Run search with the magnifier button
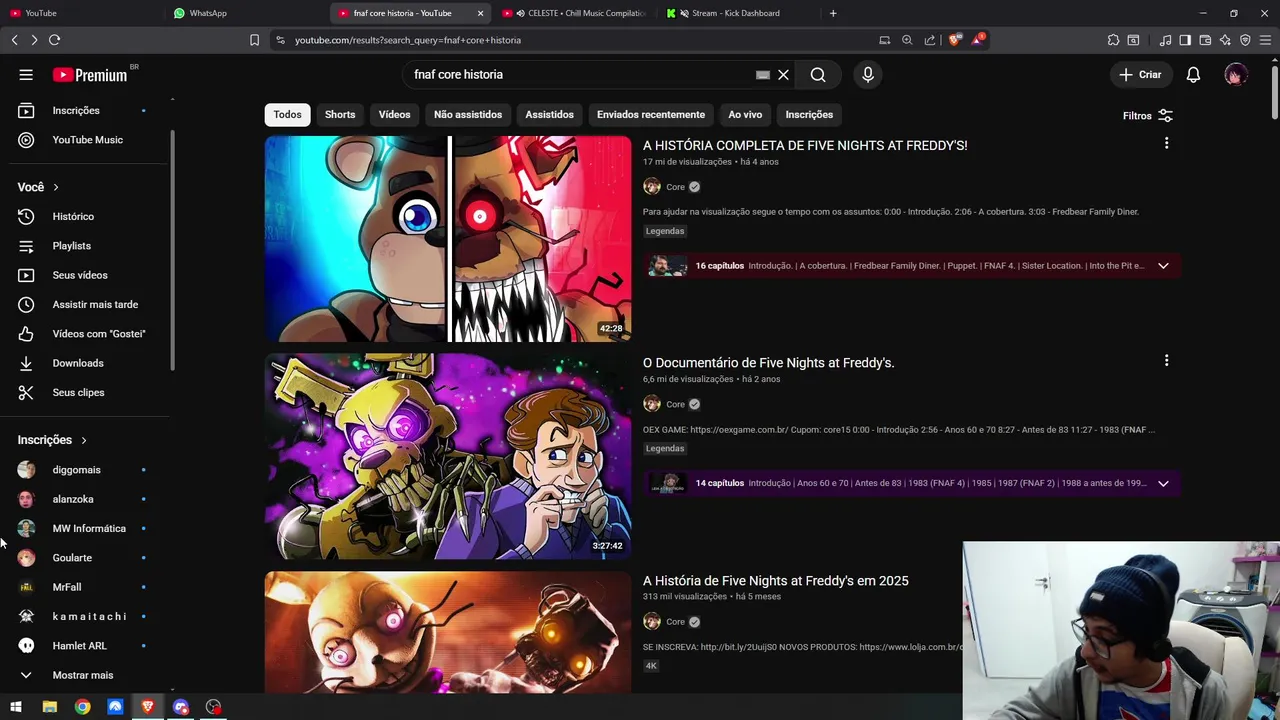1280x720 pixels. 818,74
